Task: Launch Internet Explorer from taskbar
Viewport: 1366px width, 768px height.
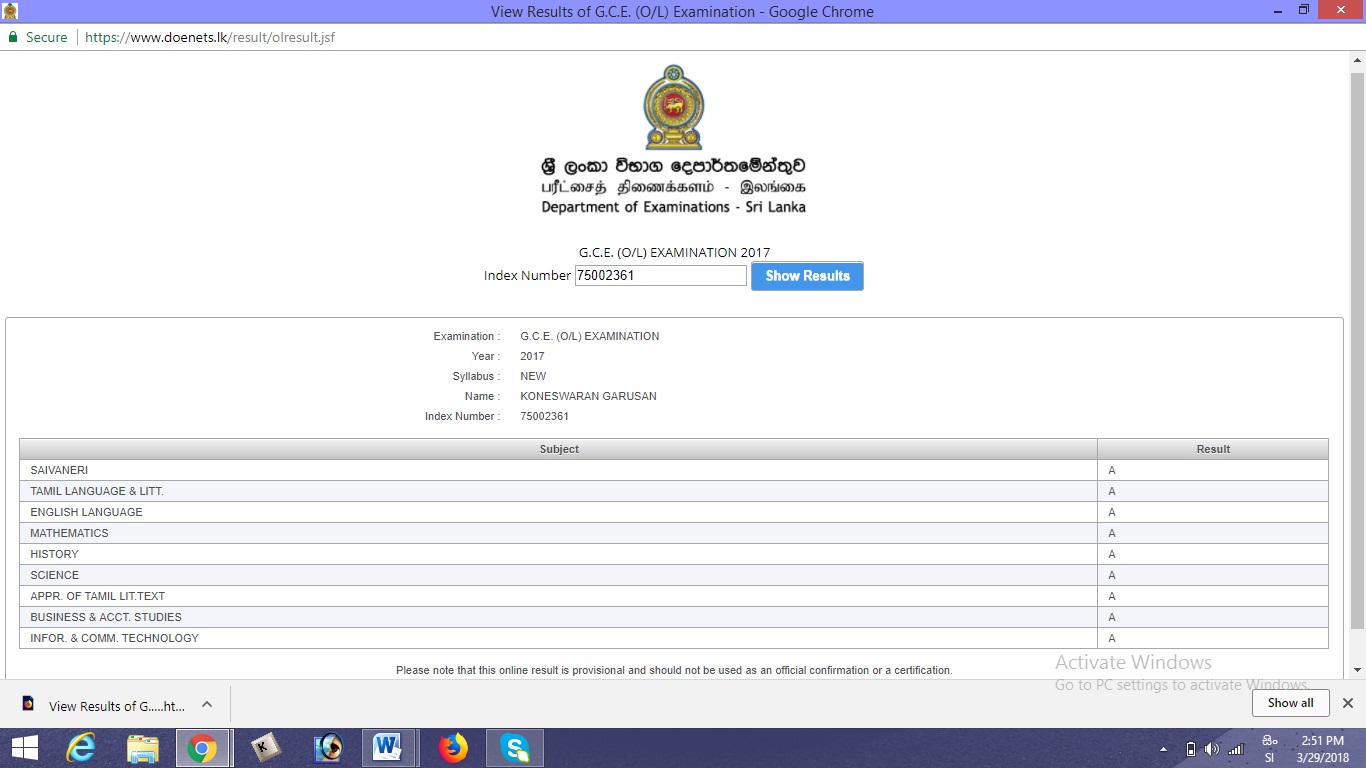Action: coord(83,748)
